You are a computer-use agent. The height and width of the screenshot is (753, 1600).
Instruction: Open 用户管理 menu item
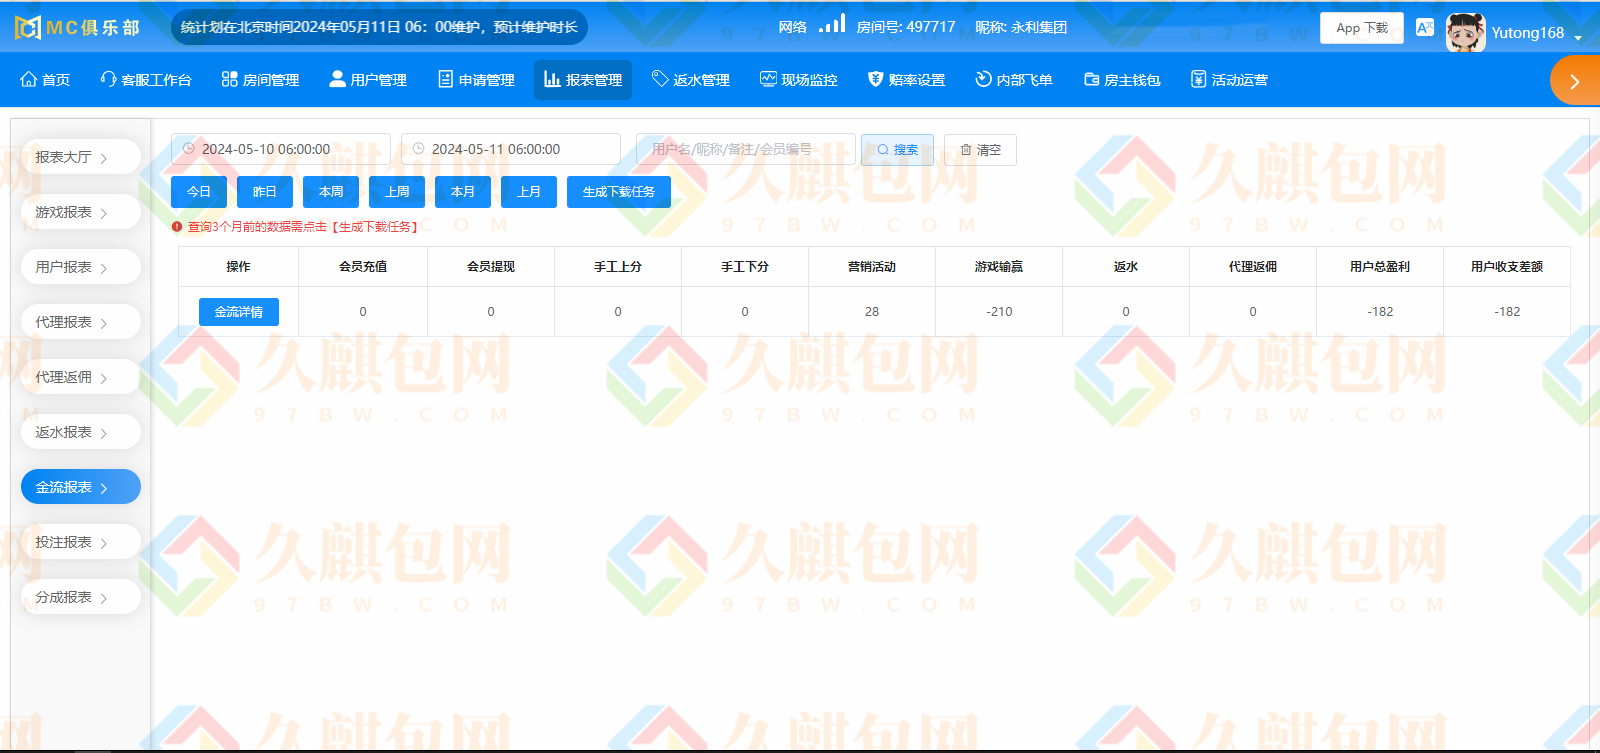[x=368, y=80]
